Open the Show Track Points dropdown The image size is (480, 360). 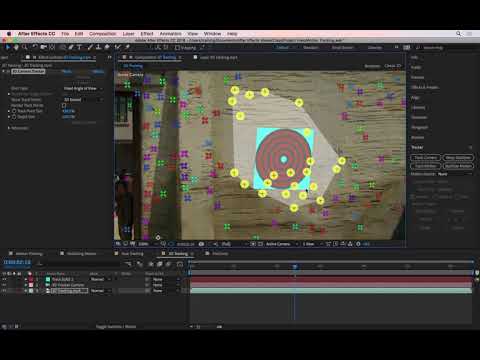83,100
